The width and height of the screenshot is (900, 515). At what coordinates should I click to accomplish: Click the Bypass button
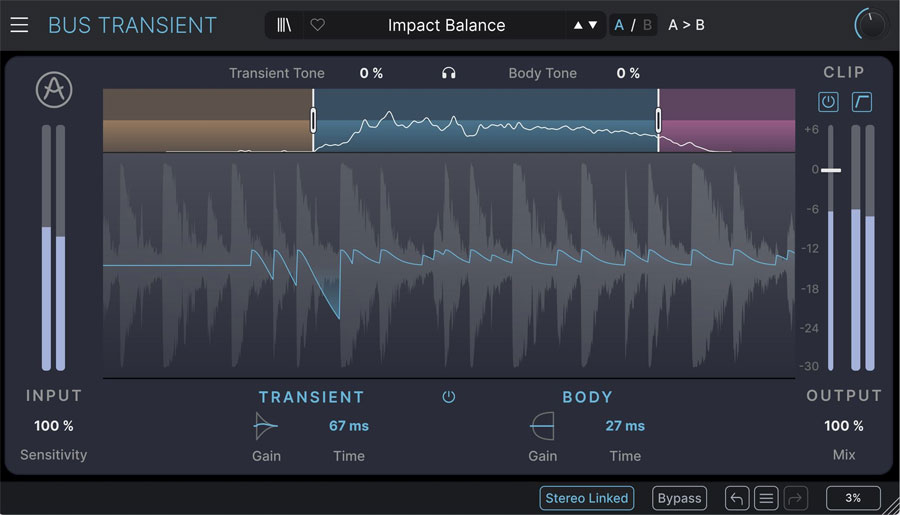click(x=679, y=498)
